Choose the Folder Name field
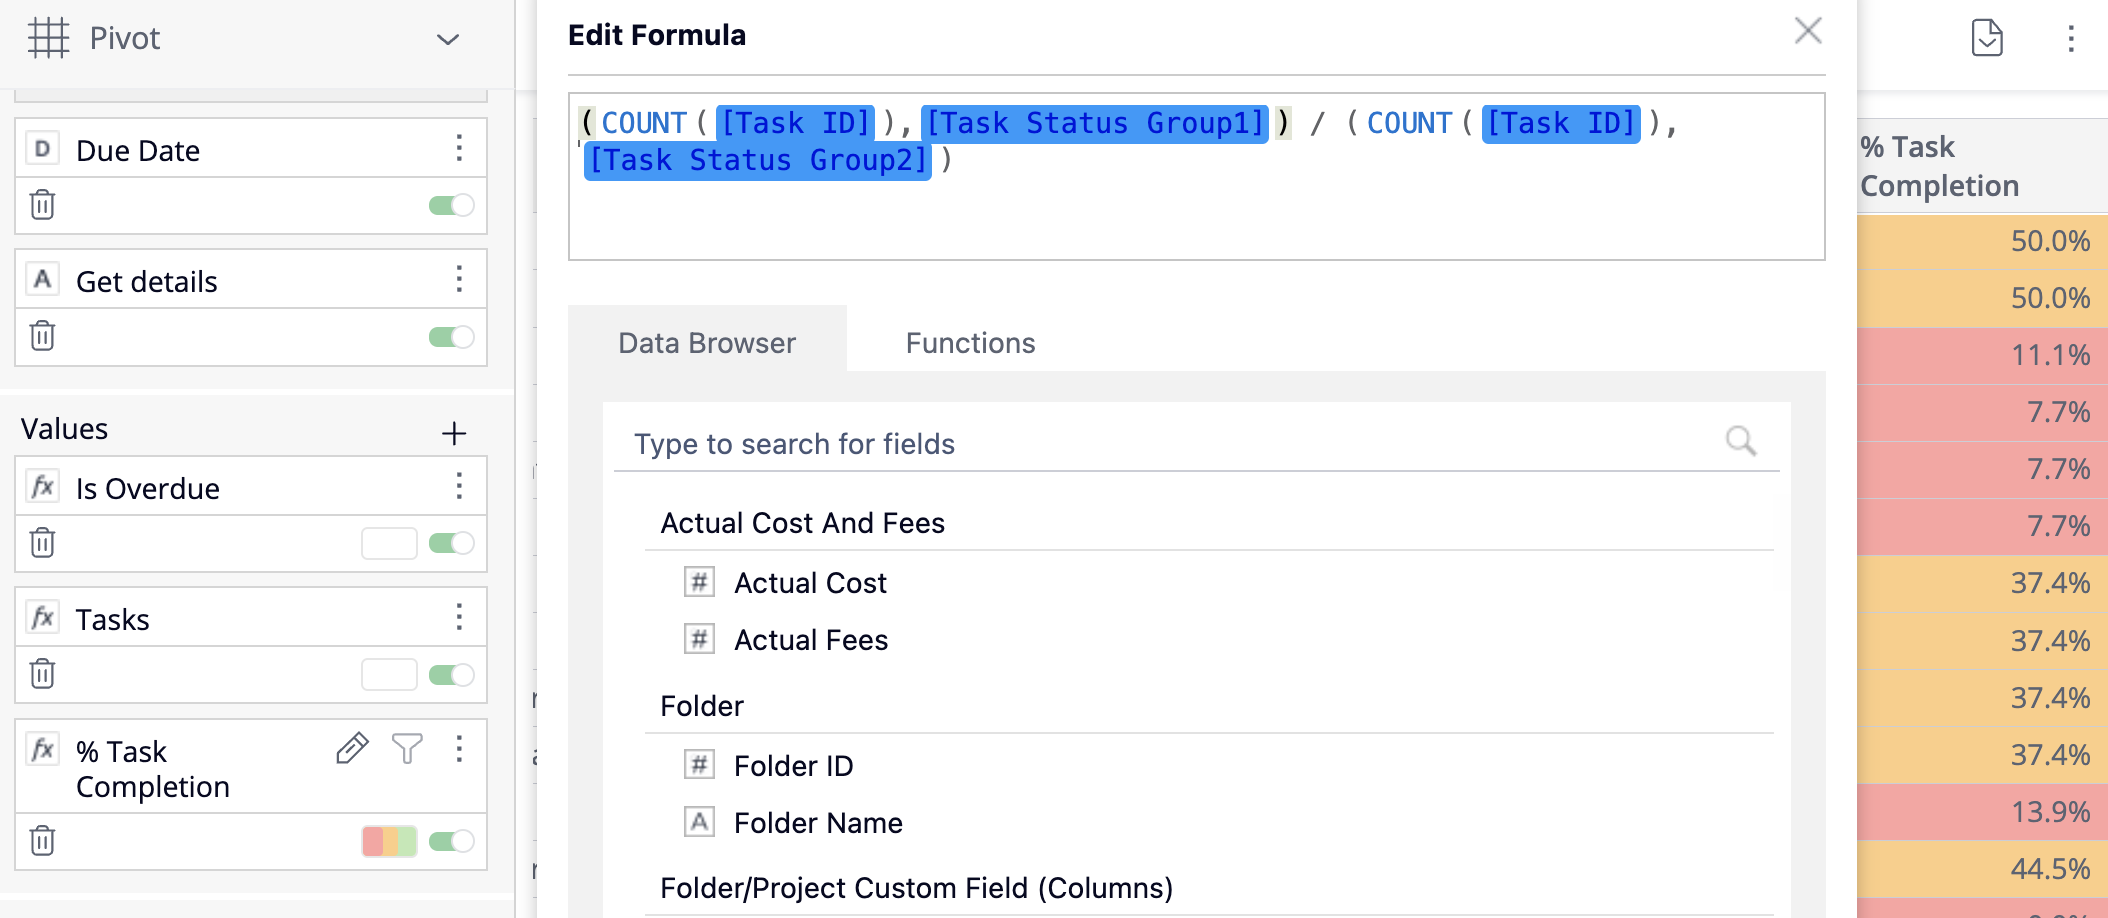The image size is (2108, 918). click(x=817, y=823)
